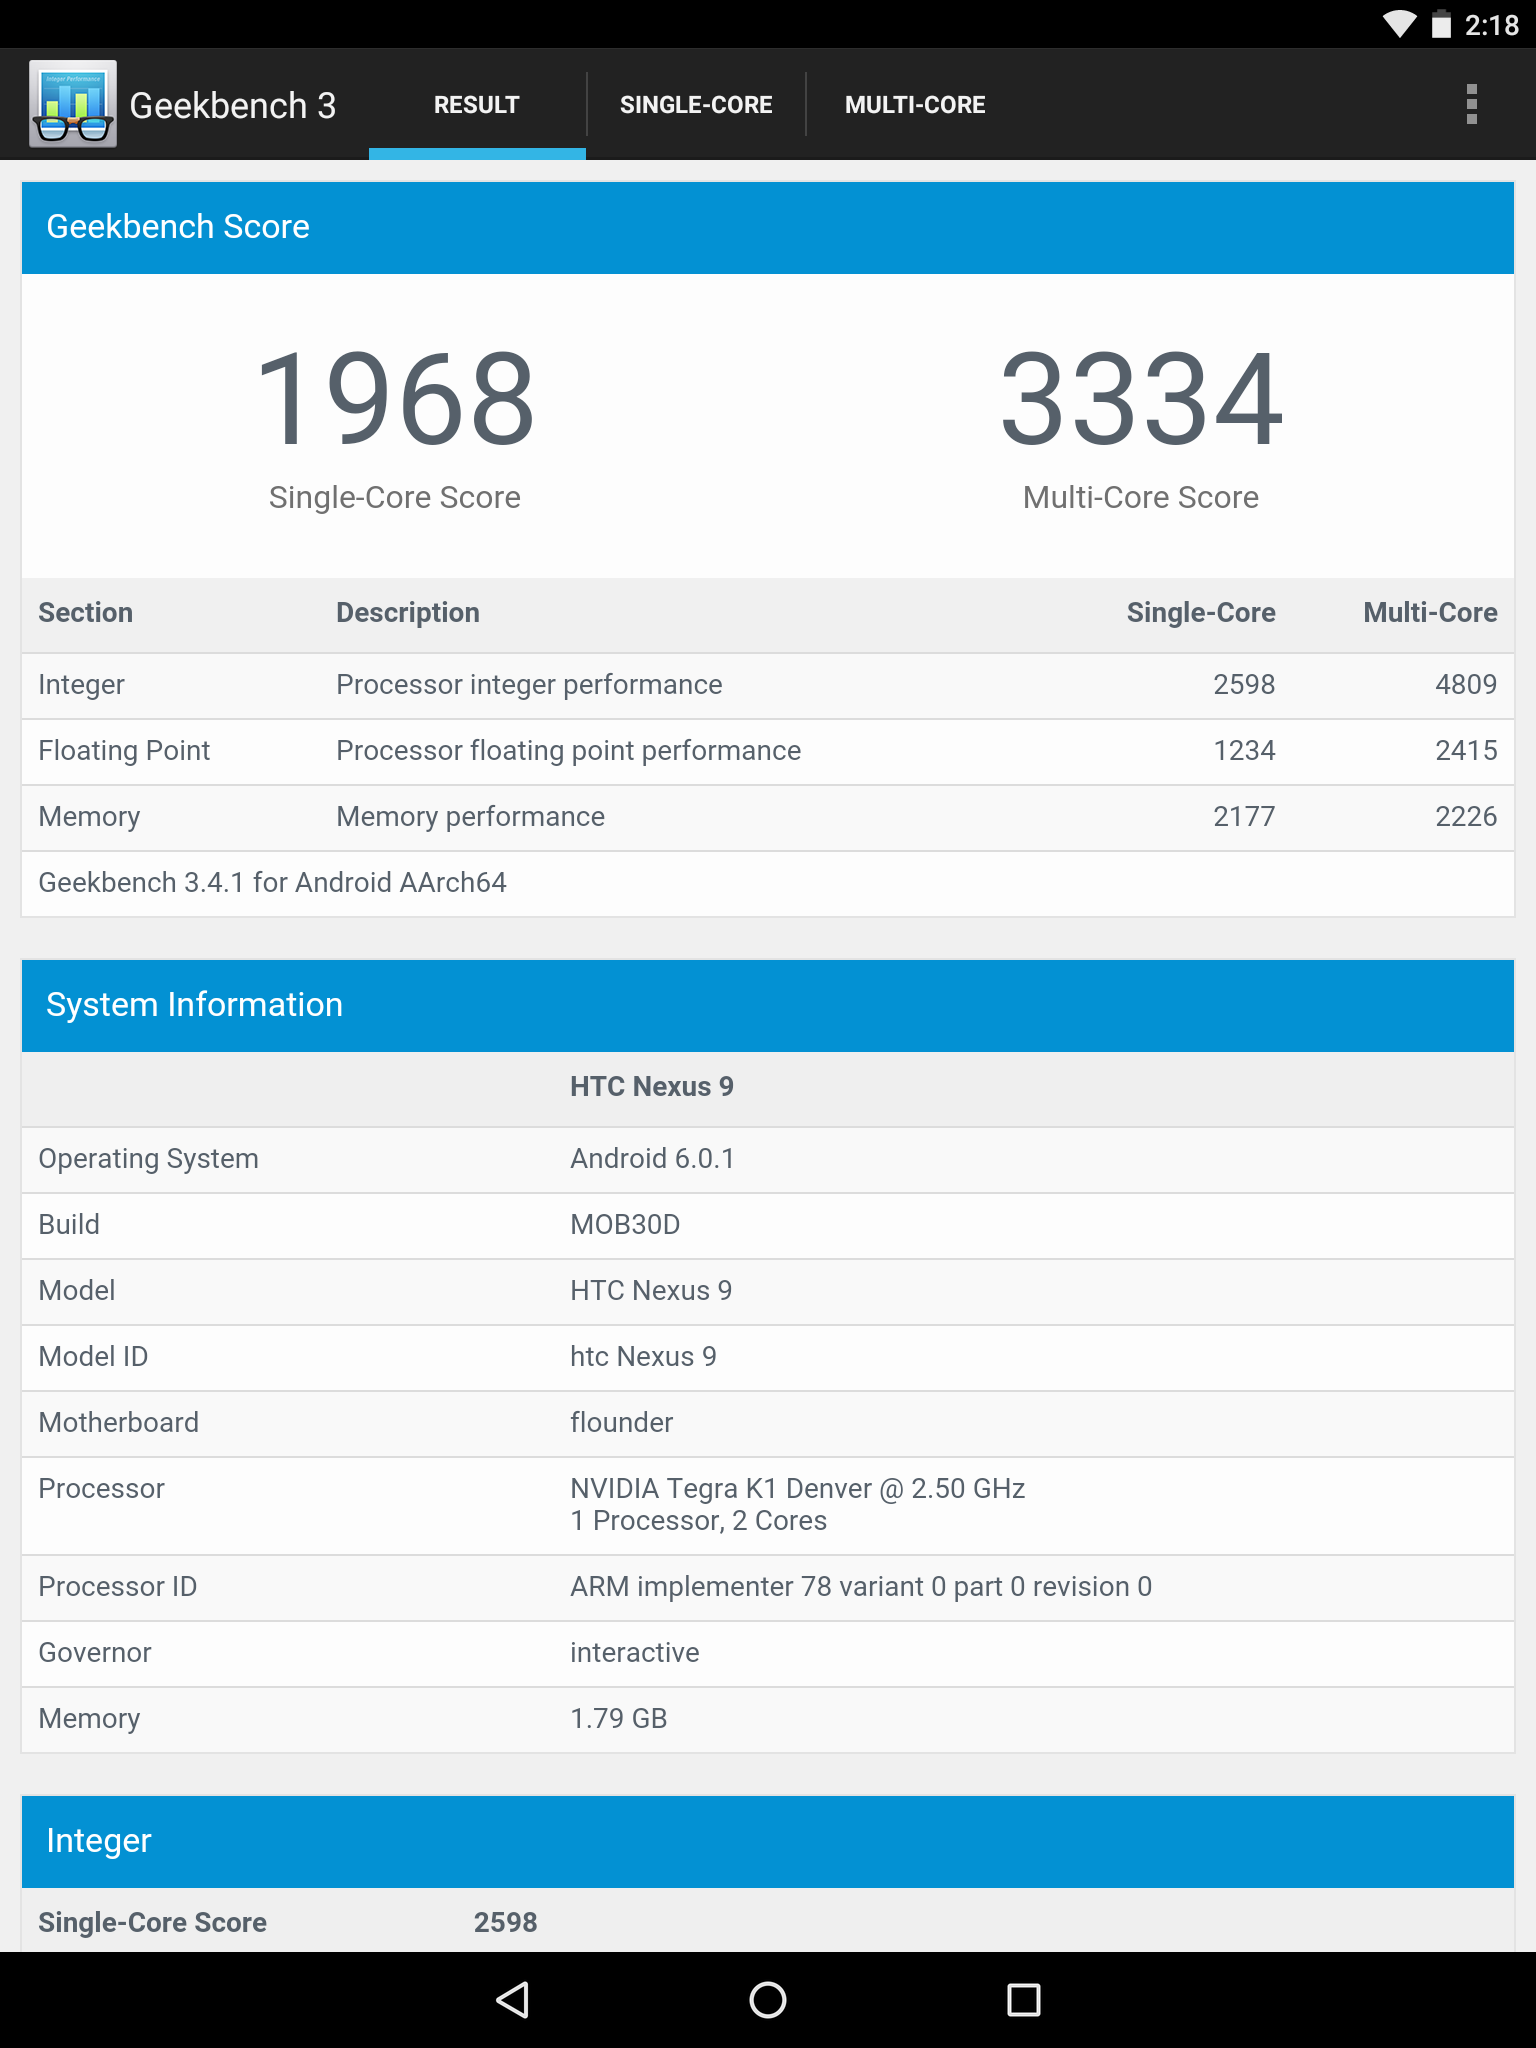Image resolution: width=1536 pixels, height=2048 pixels.
Task: Tap Floating Point multi-core value 2415
Action: click(x=1466, y=750)
